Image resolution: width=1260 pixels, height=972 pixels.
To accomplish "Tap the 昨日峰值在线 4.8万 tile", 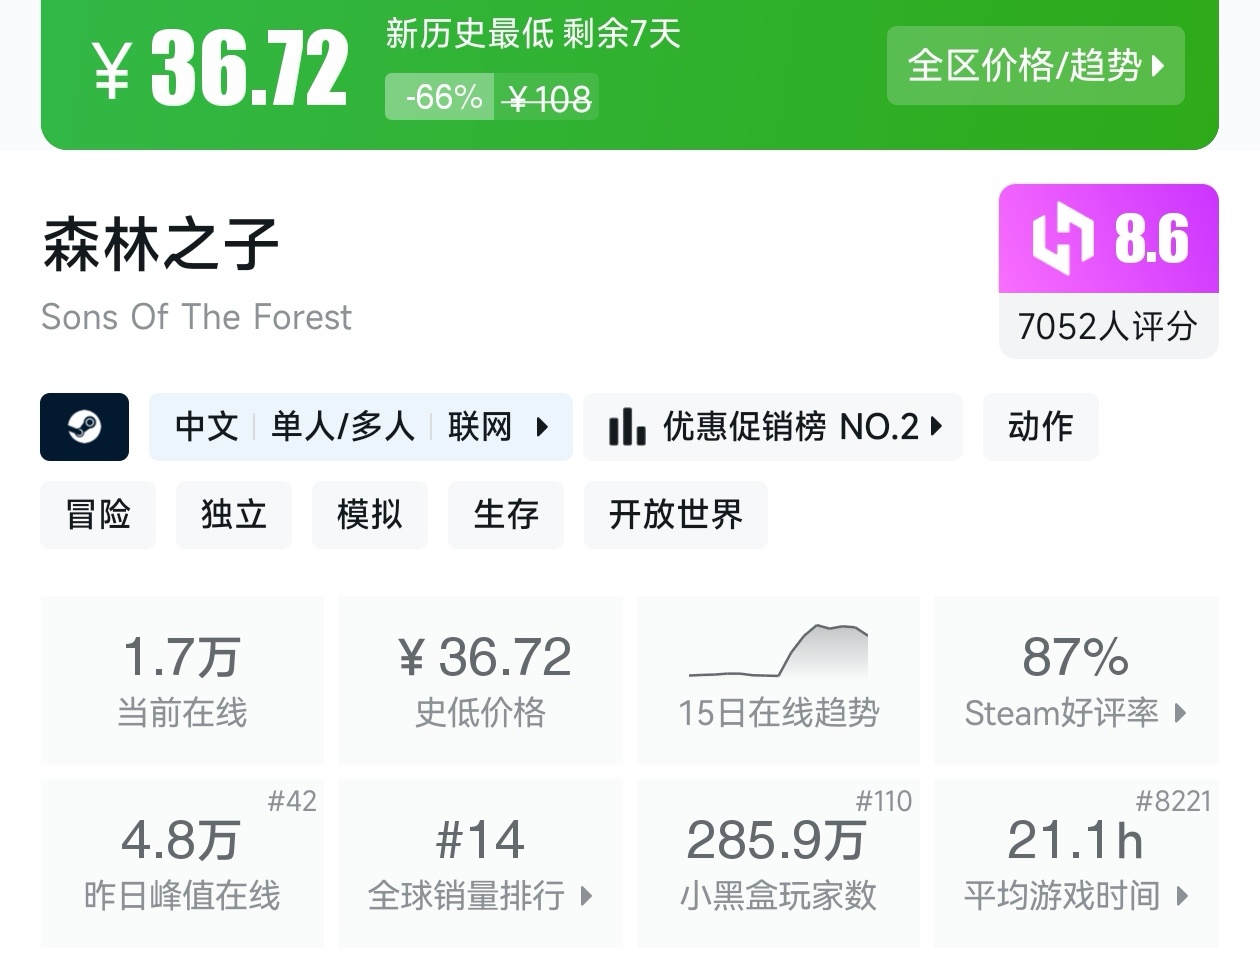I will click(182, 863).
